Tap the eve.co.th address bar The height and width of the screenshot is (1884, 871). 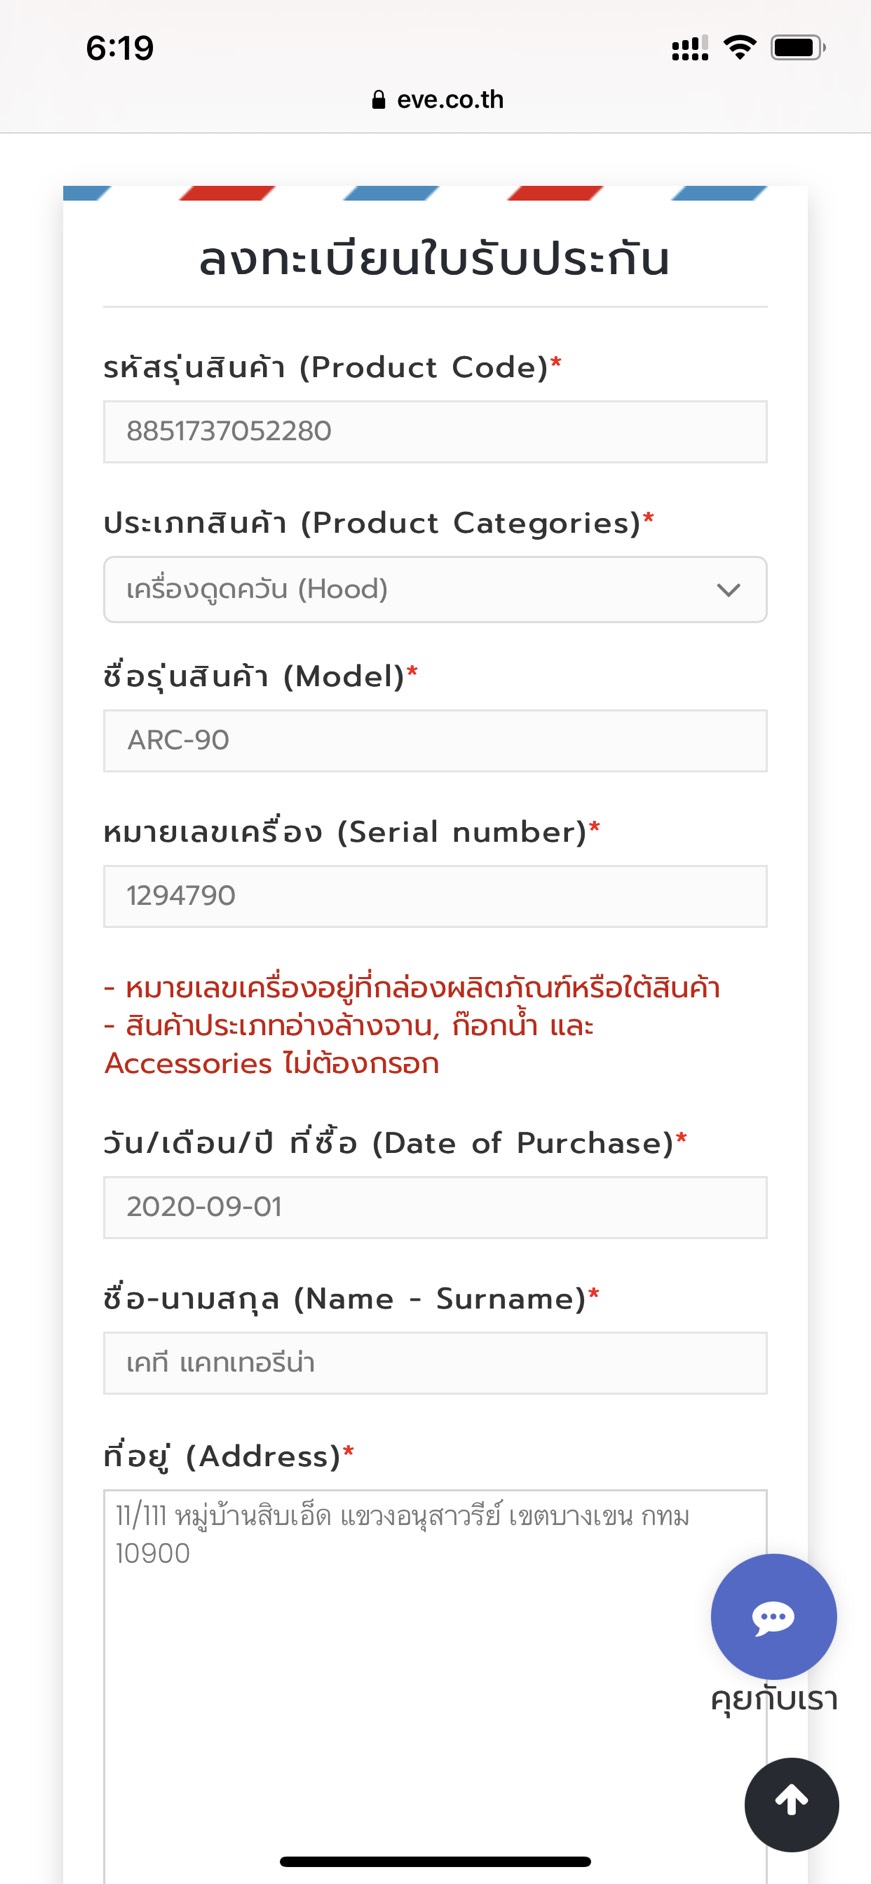(436, 99)
